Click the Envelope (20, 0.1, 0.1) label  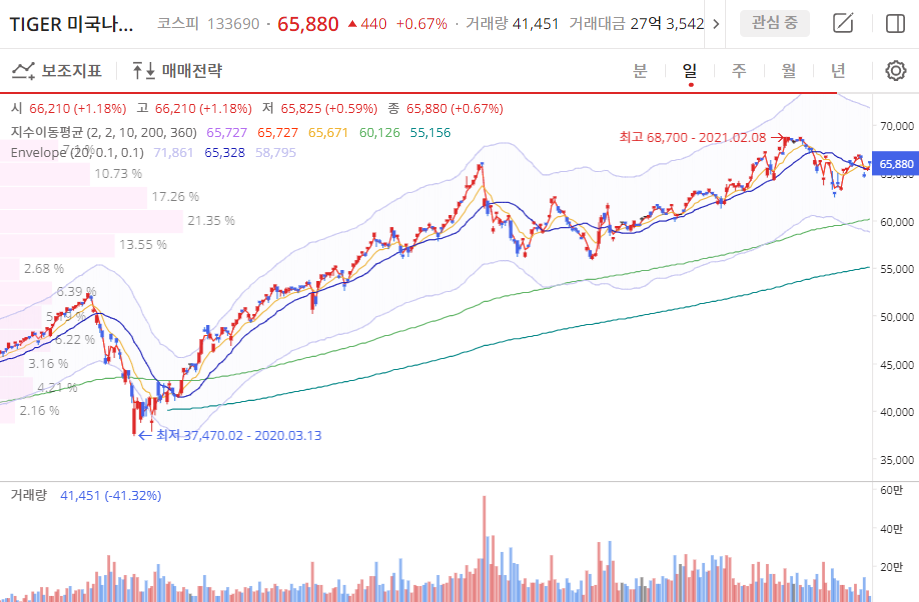tap(77, 152)
